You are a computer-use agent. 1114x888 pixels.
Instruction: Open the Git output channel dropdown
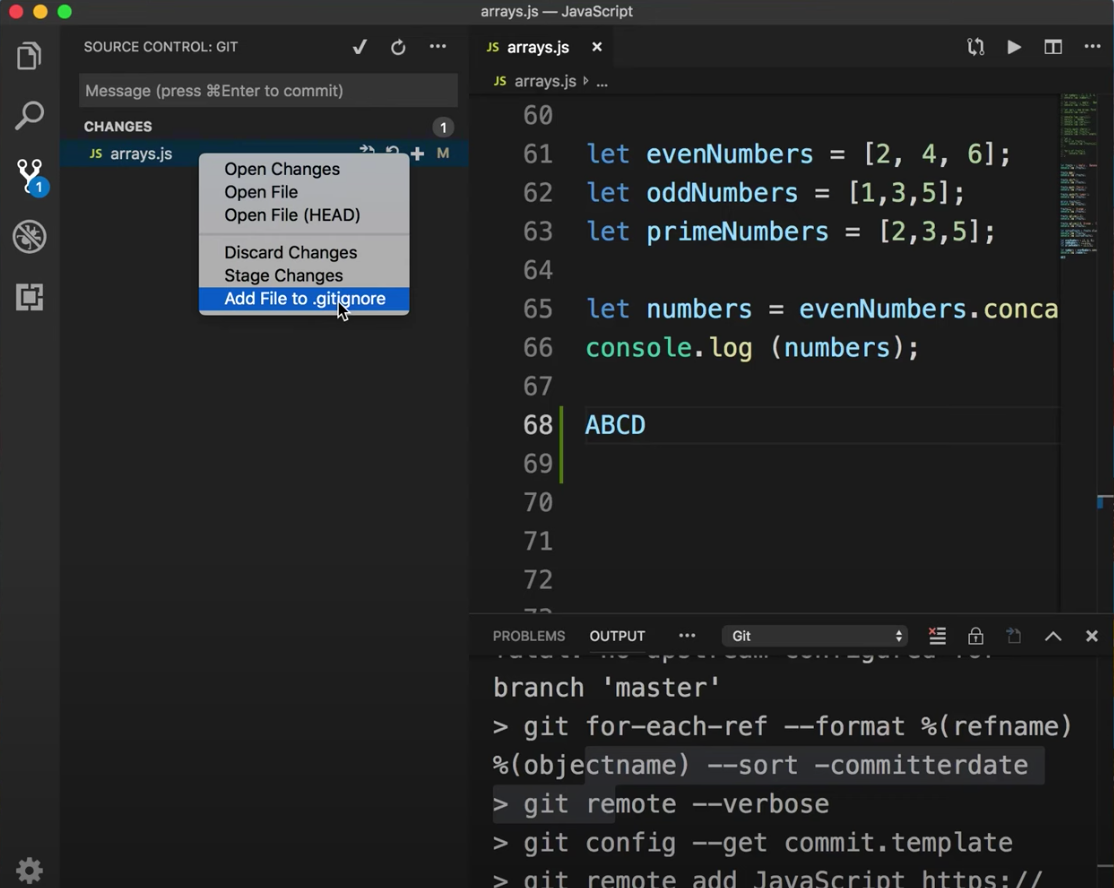coord(815,636)
